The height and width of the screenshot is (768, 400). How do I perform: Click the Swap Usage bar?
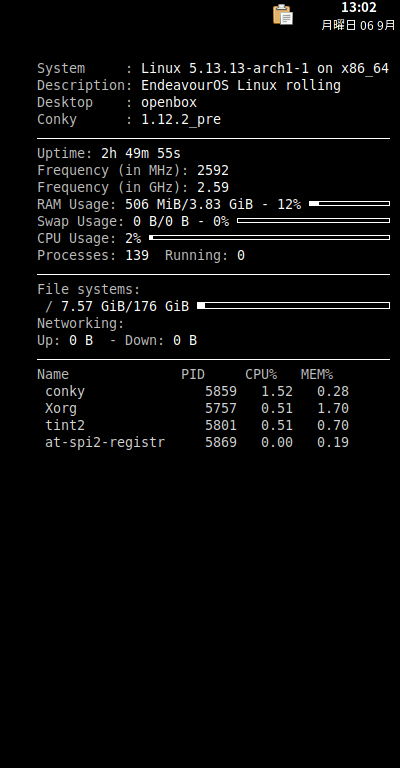pos(313,220)
